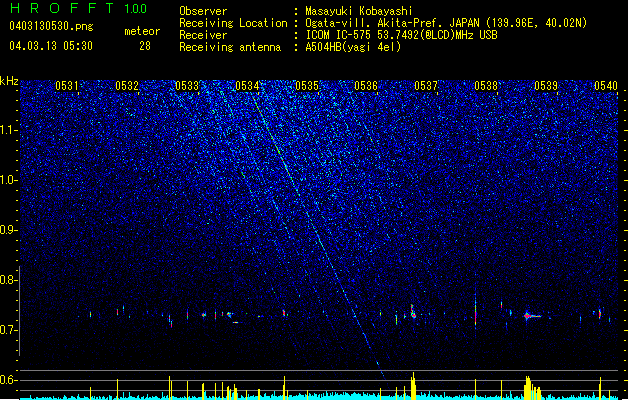
Task: Click the 1.1 frequency axis label
Action: (x=9, y=130)
